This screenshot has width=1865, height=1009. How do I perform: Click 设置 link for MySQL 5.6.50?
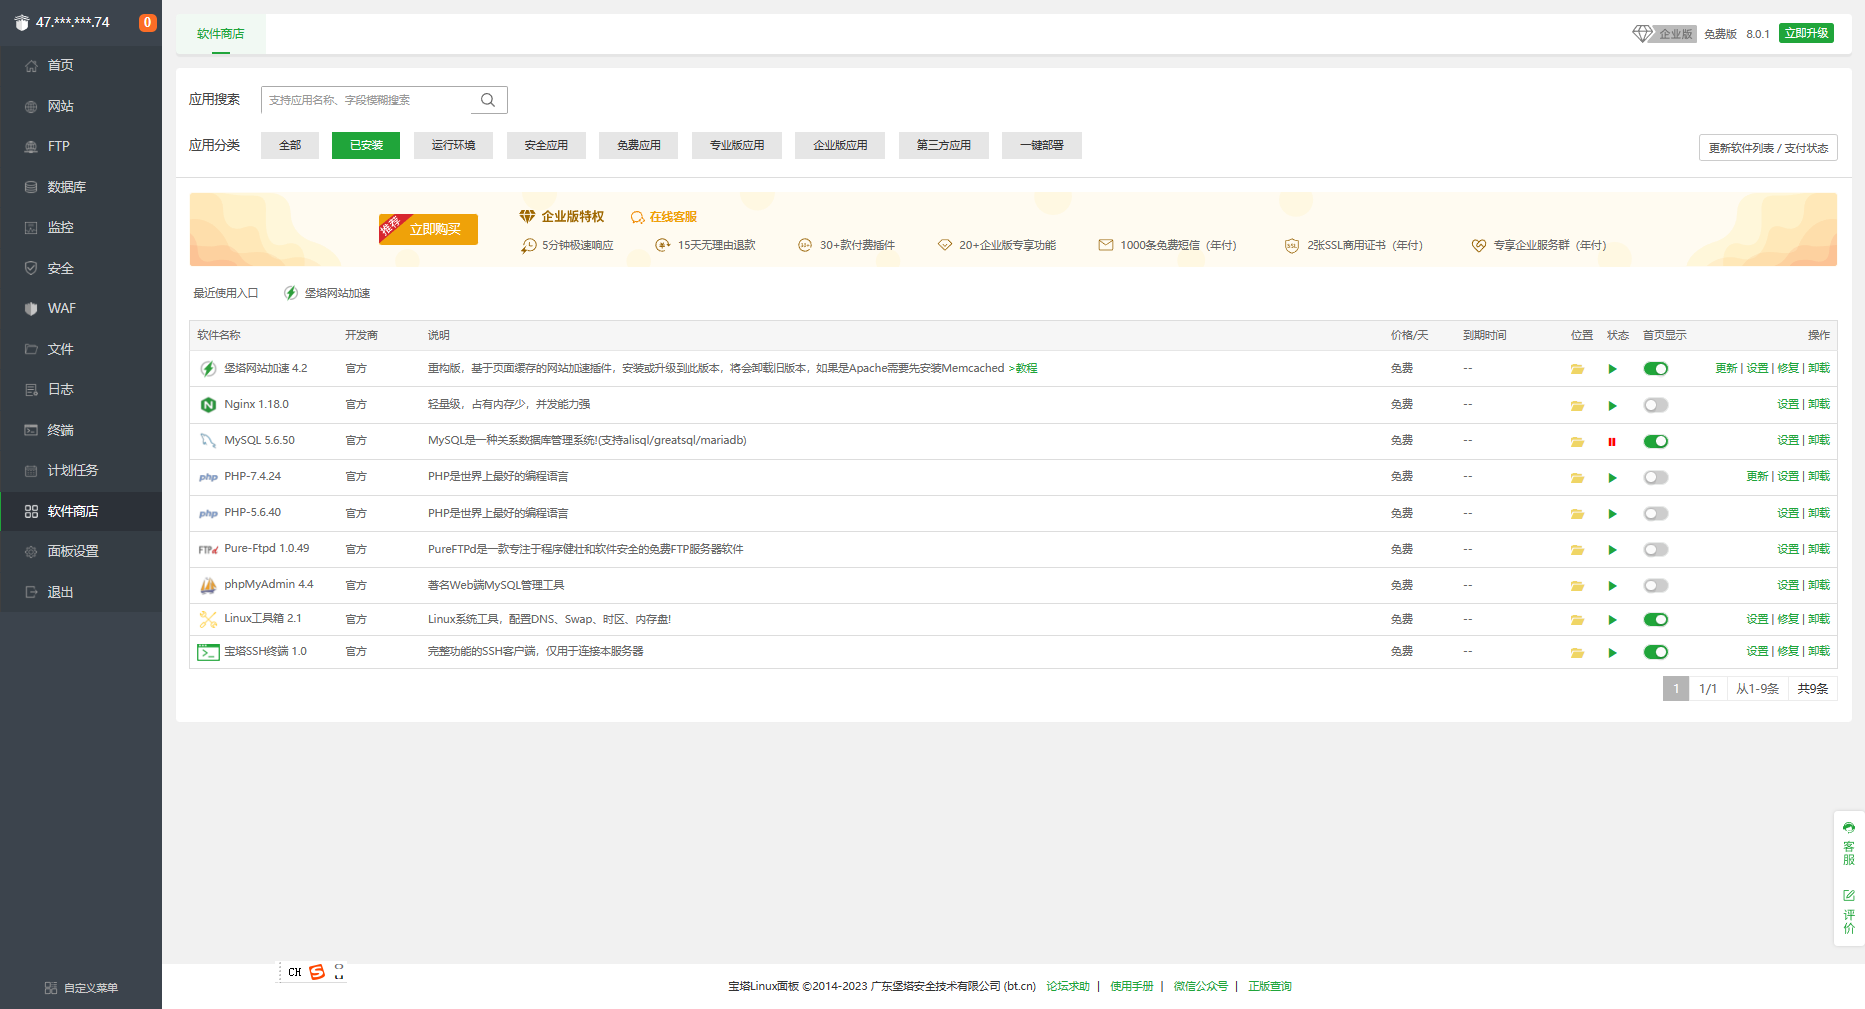pyautogui.click(x=1788, y=440)
